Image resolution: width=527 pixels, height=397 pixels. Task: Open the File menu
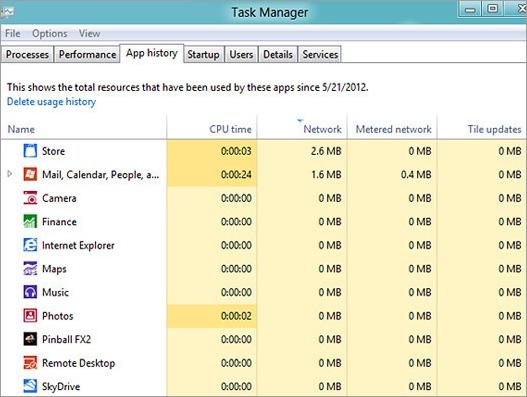pyautogui.click(x=13, y=33)
